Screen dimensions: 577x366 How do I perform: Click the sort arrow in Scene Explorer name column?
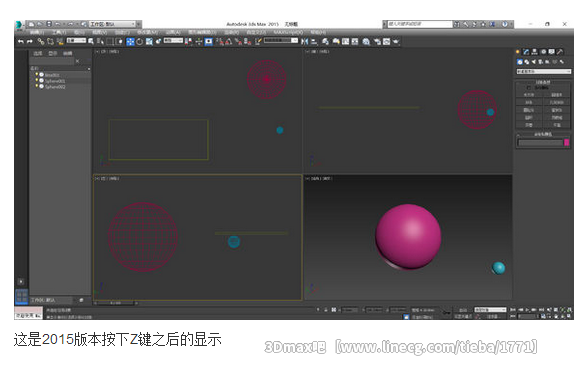point(89,69)
